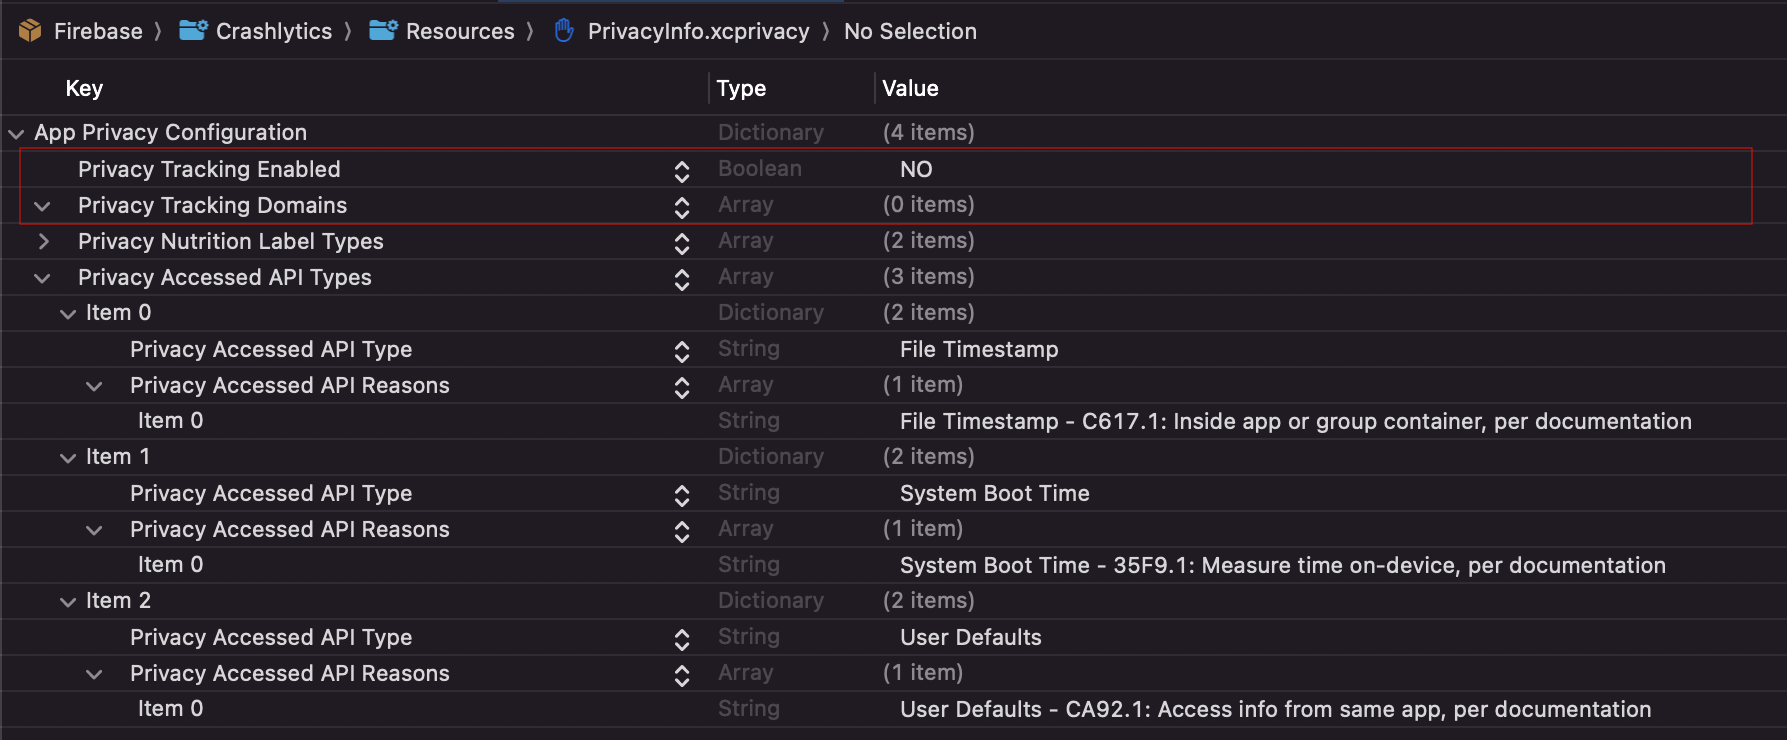
Task: Open key stepper for Privacy Accessed API Types row
Action: coord(682,279)
